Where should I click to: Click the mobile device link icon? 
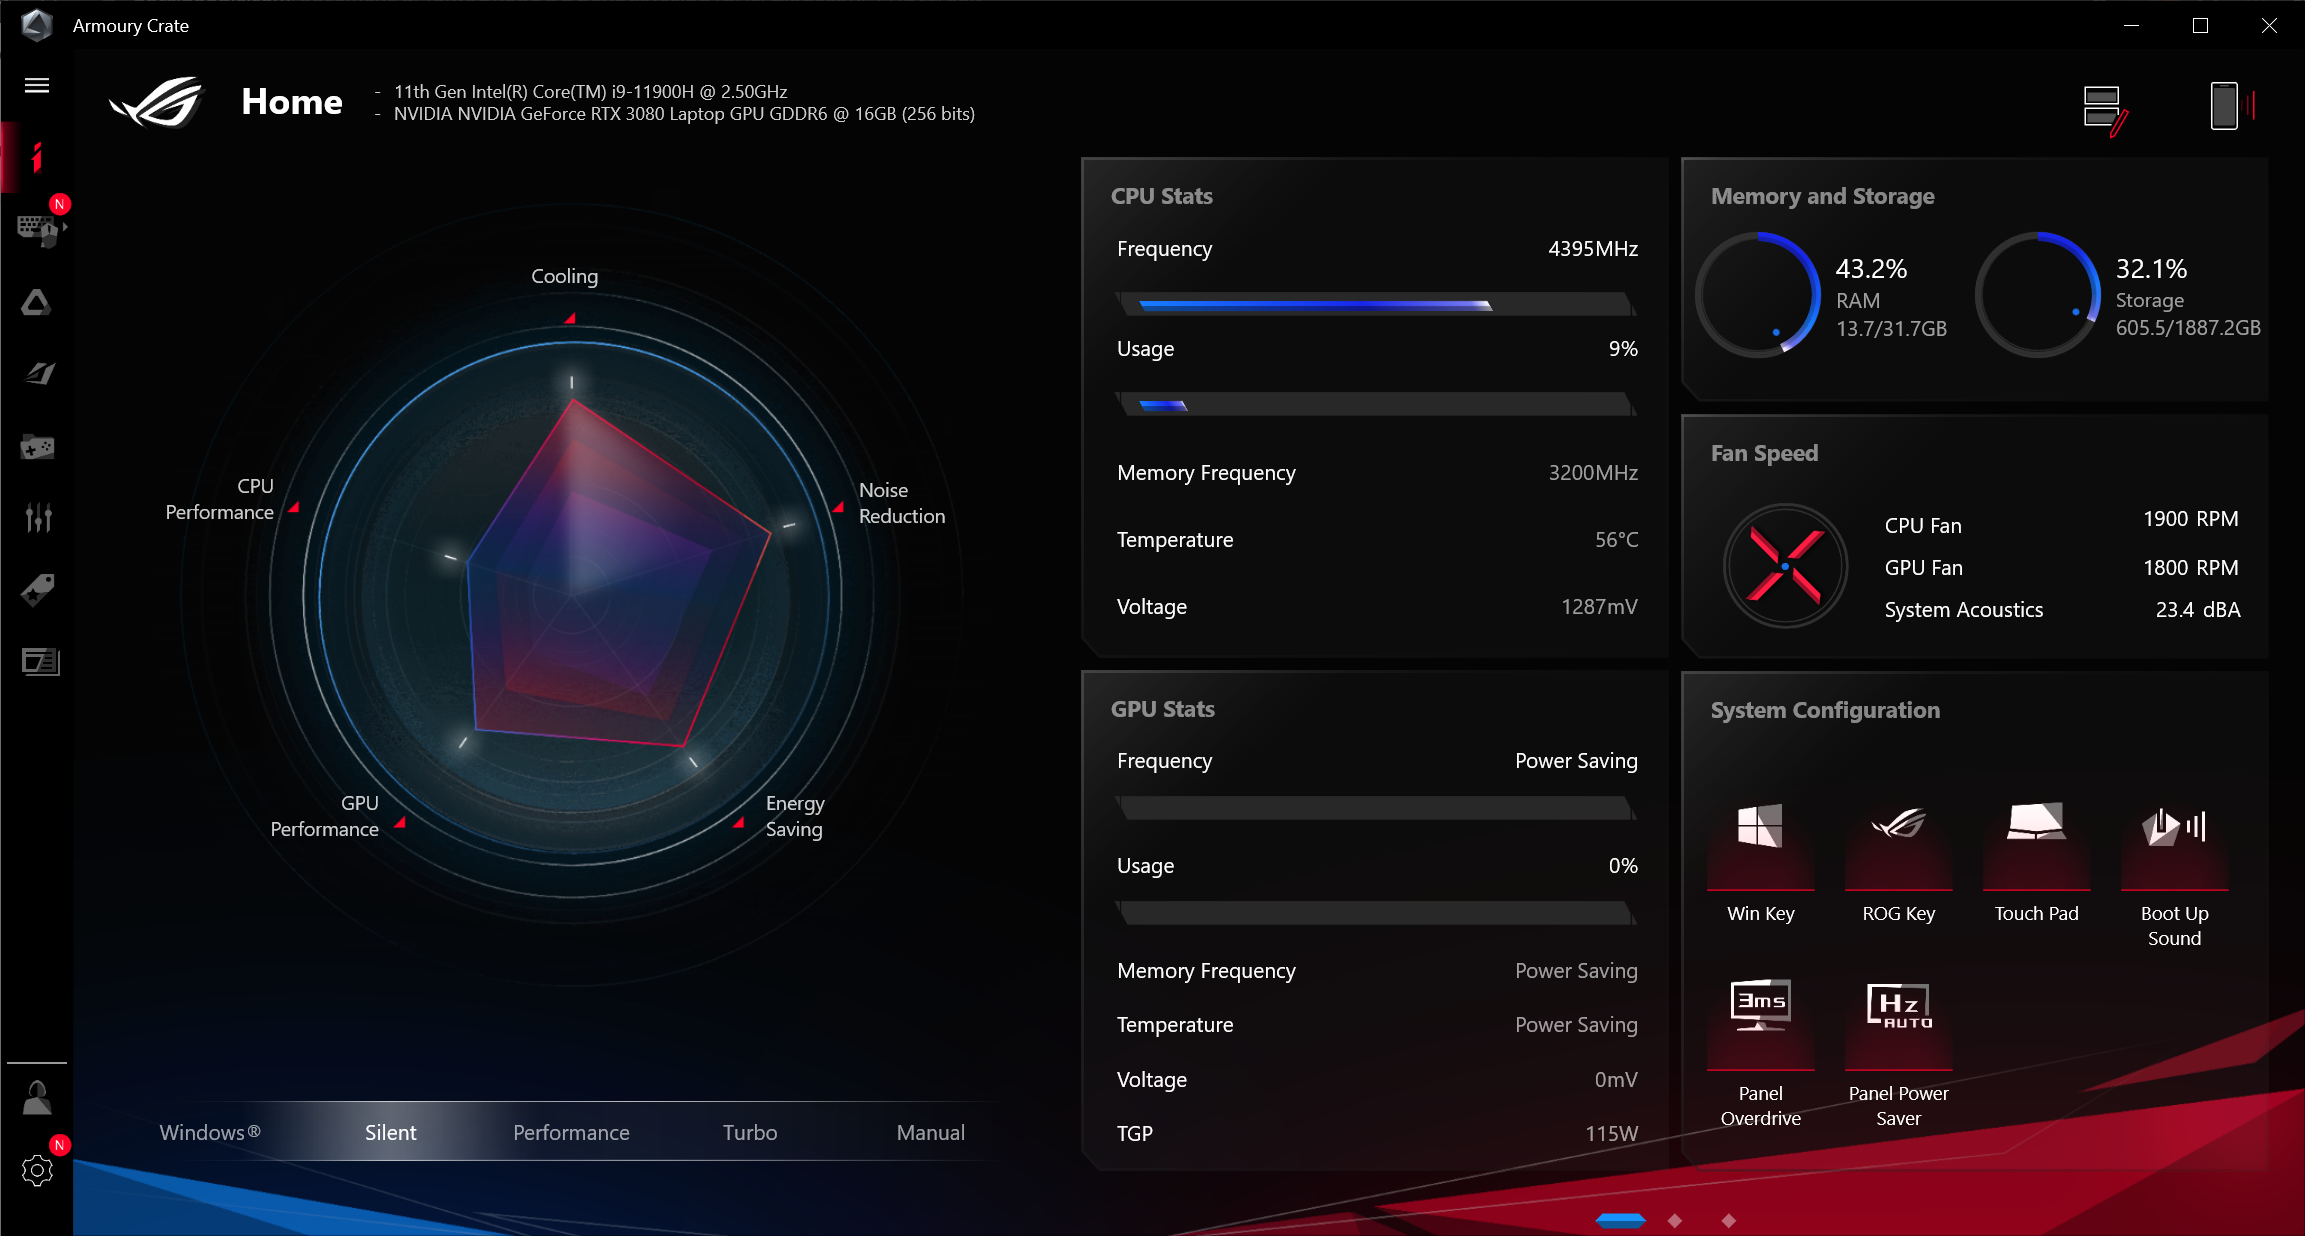point(2231,105)
